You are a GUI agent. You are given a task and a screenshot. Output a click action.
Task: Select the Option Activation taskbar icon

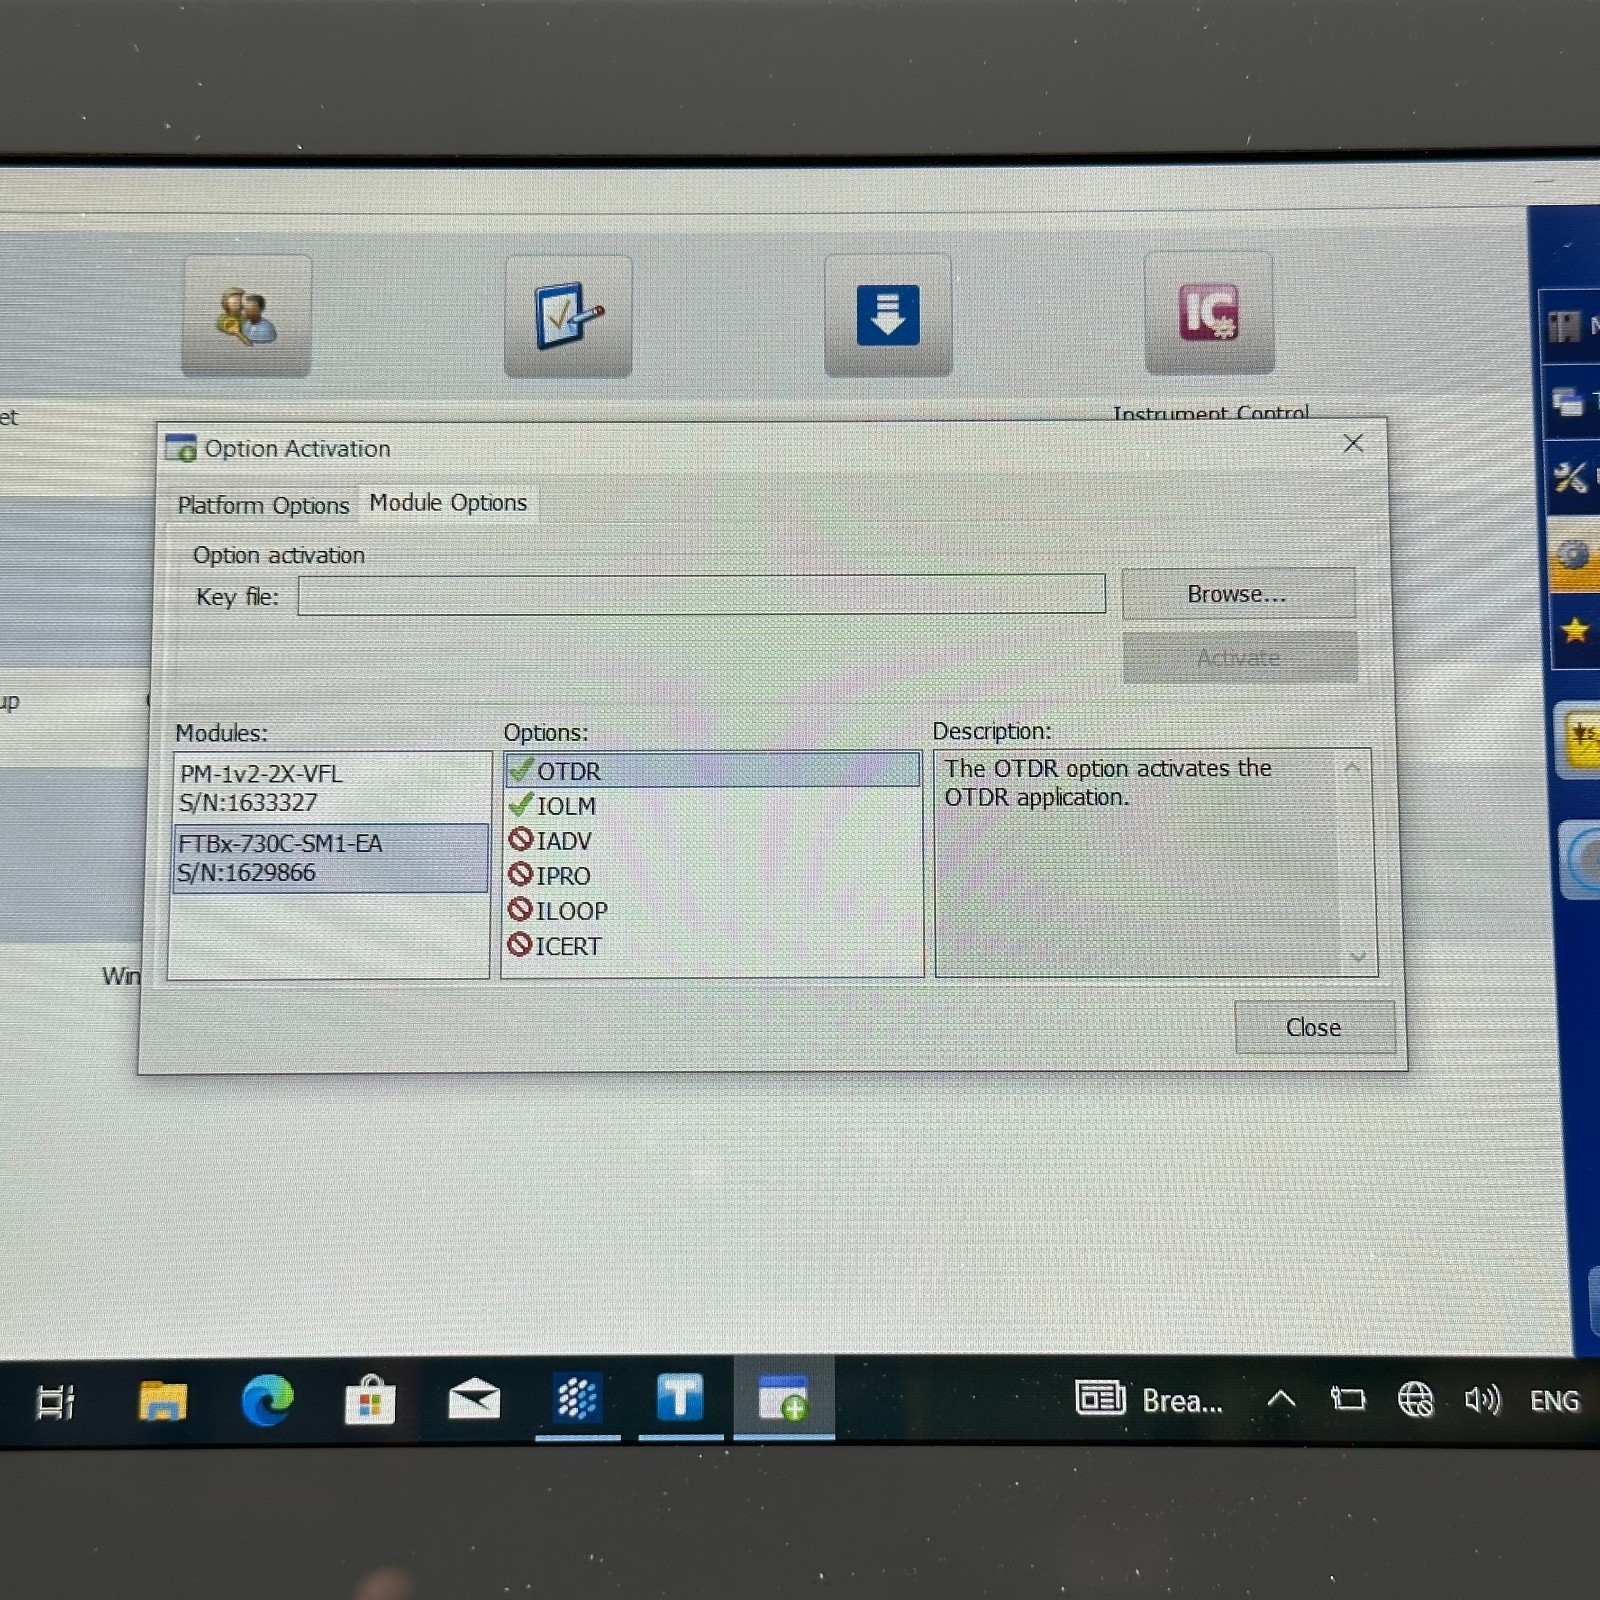783,1398
